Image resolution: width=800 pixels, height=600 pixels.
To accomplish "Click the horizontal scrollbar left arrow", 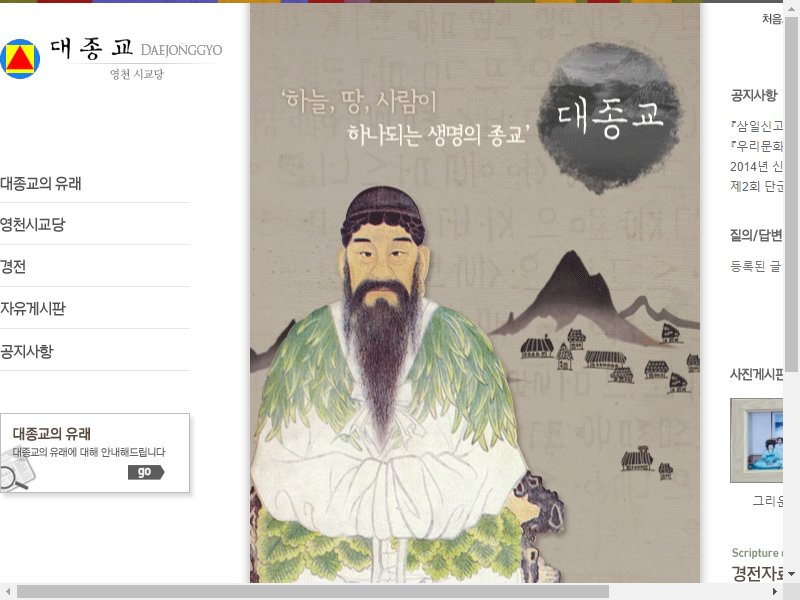I will 7,592.
